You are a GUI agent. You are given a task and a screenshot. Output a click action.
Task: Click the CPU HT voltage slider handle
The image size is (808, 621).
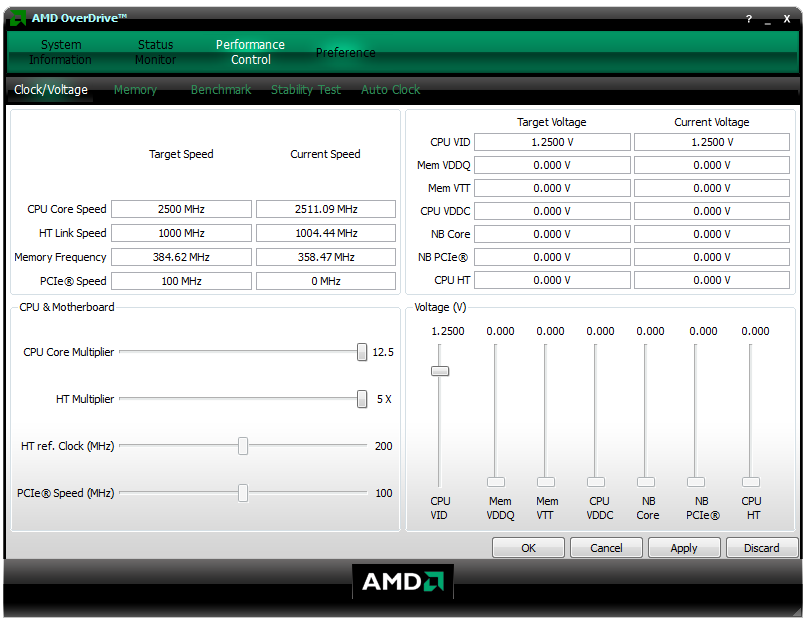tap(751, 482)
